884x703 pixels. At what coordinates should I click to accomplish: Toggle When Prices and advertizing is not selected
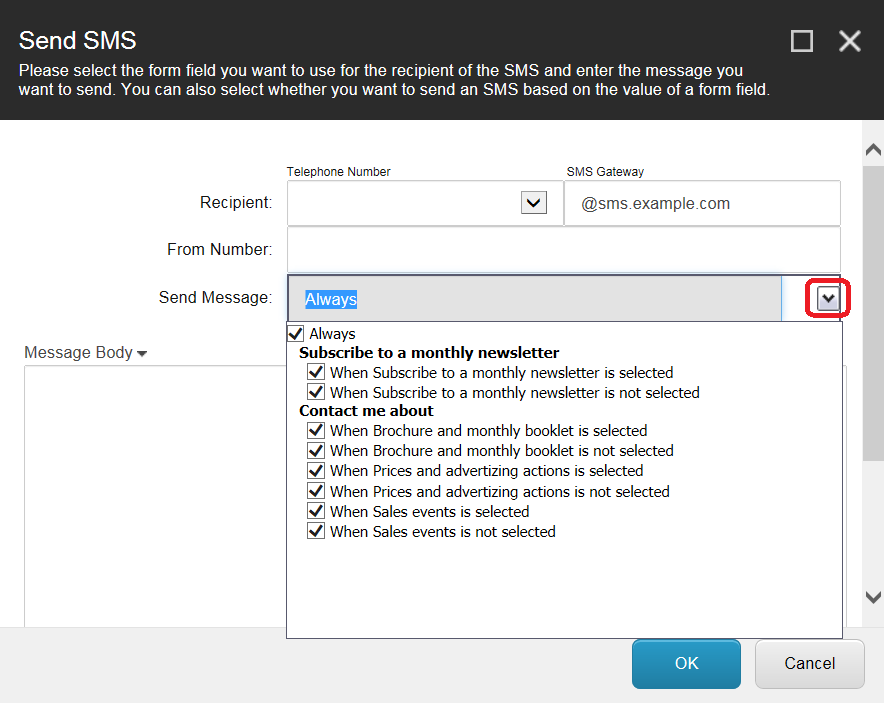point(316,491)
